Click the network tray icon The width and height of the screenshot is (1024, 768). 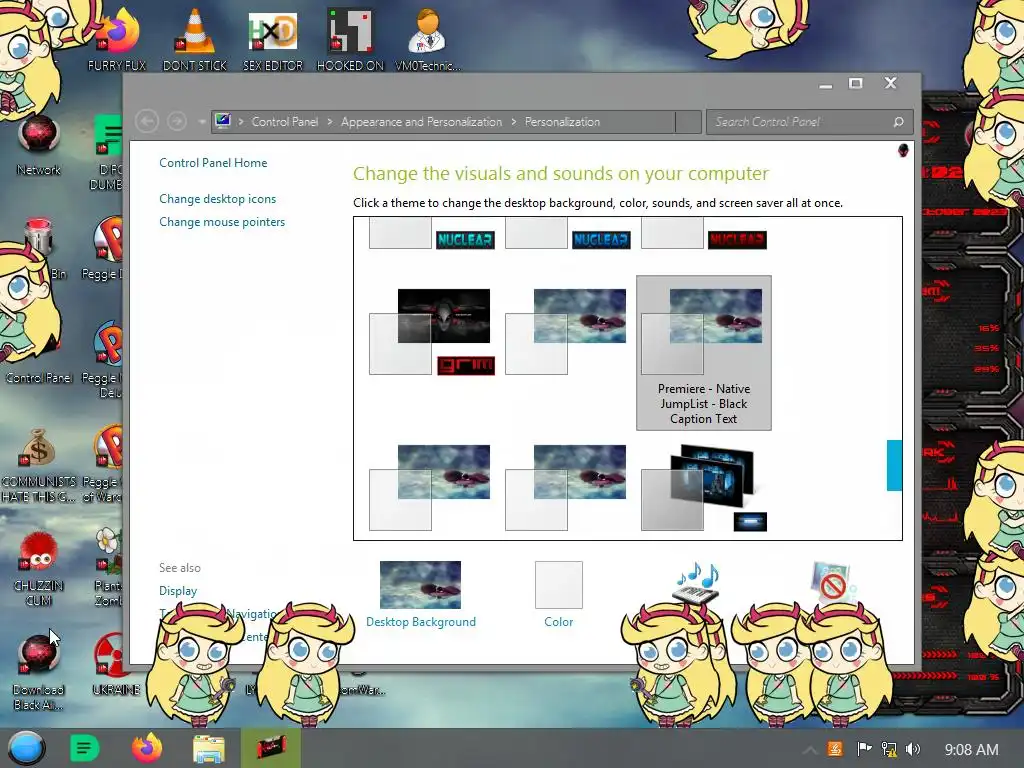pos(889,749)
